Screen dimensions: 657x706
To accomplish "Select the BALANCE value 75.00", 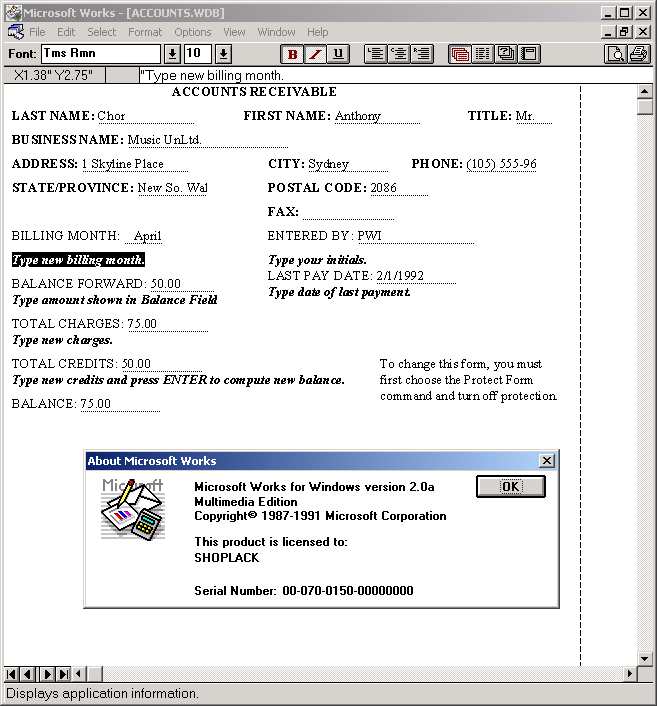I will tap(120, 404).
